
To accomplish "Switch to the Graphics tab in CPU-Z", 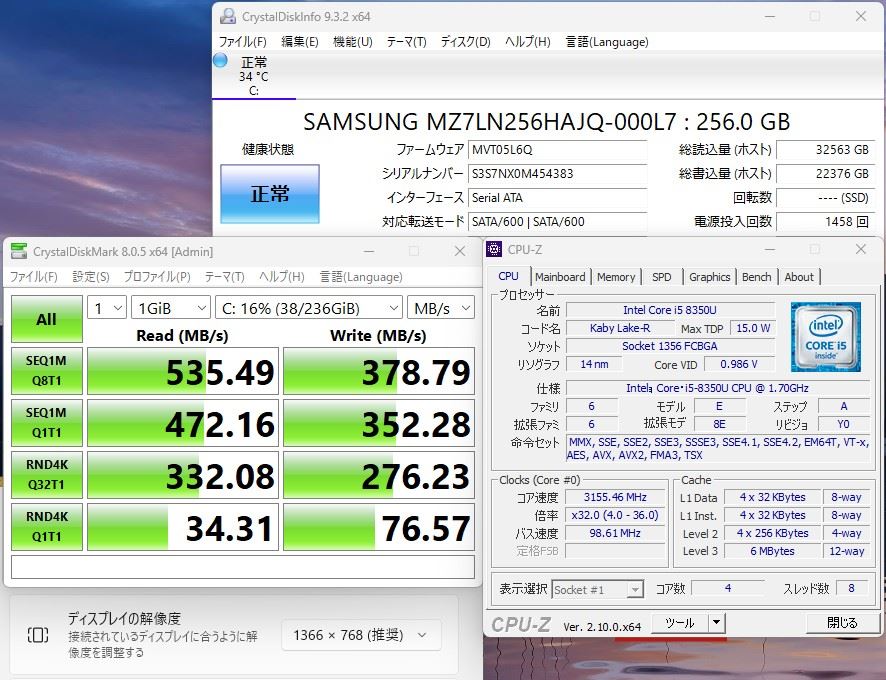I will tap(710, 276).
